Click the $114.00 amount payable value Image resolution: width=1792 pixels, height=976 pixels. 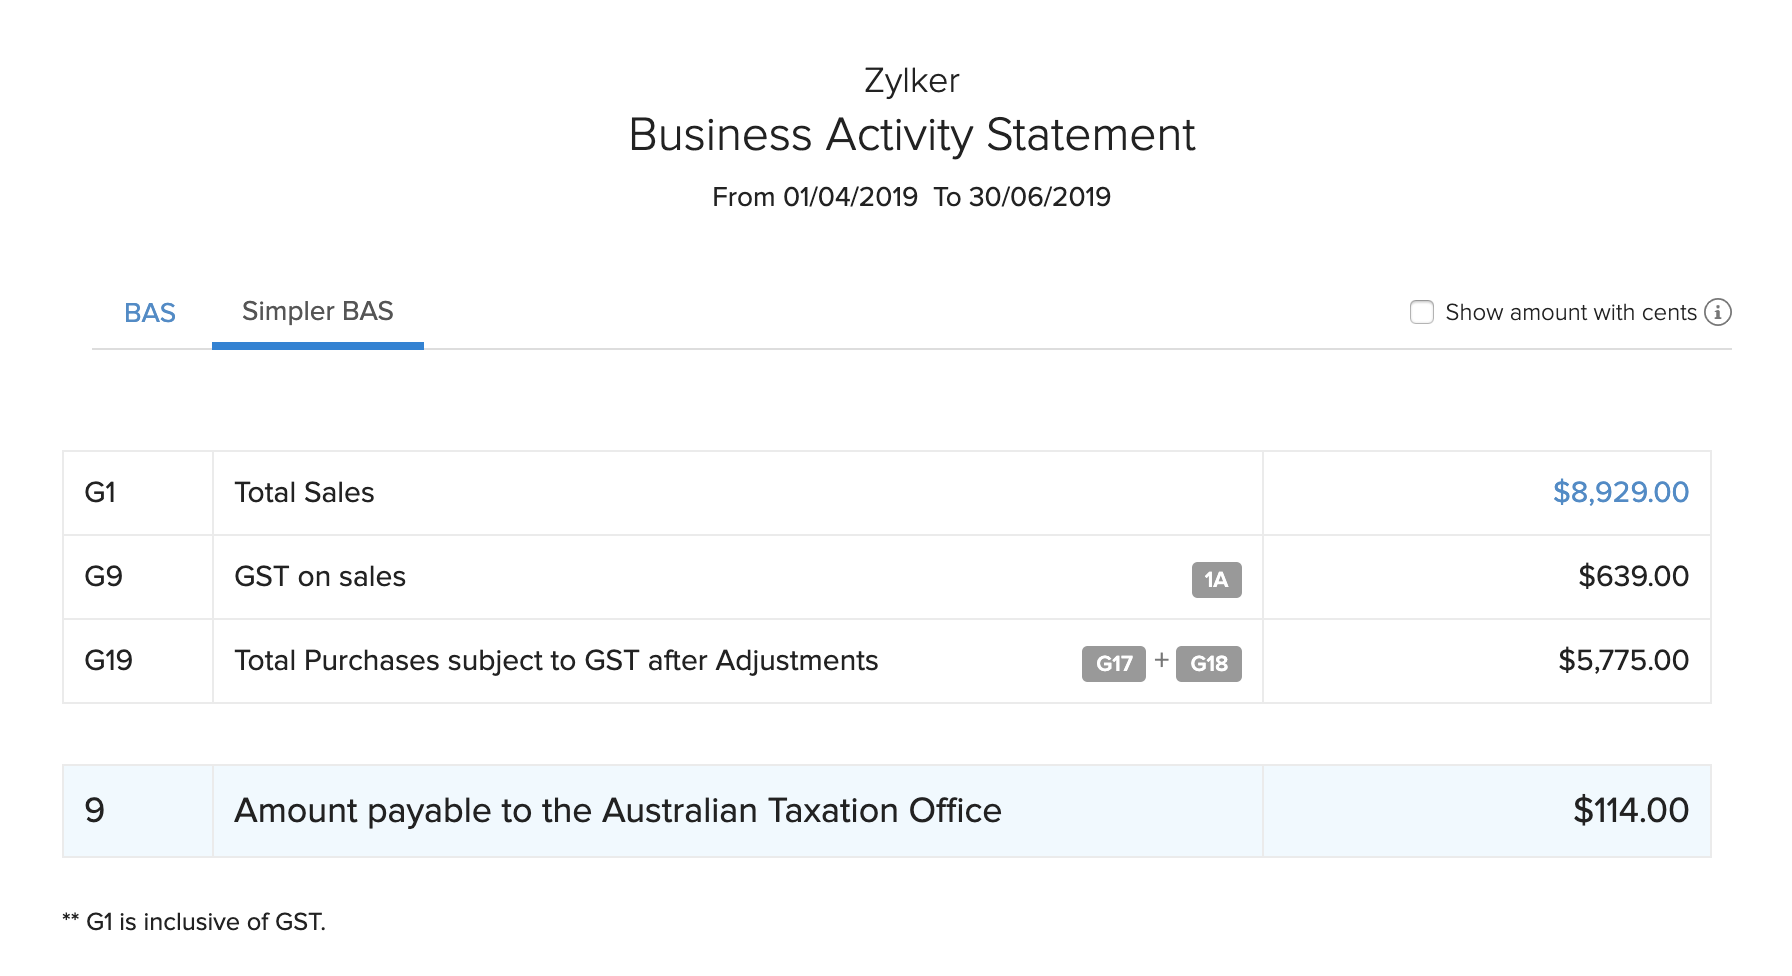pyautogui.click(x=1630, y=811)
